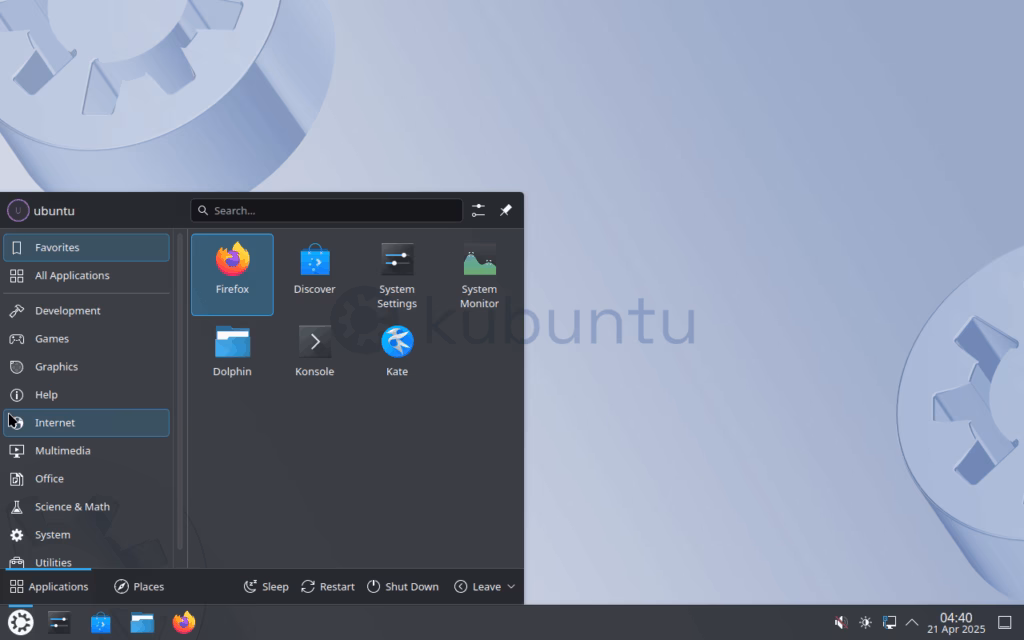This screenshot has width=1024, height=640.
Task: Open the Development category
Action: (x=86, y=311)
